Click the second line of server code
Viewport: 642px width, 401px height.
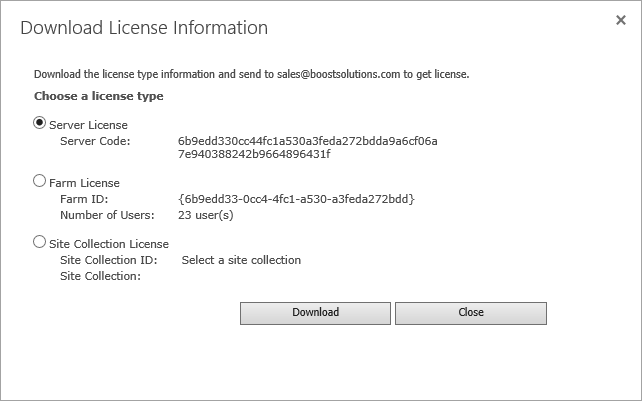pyautogui.click(x=254, y=155)
